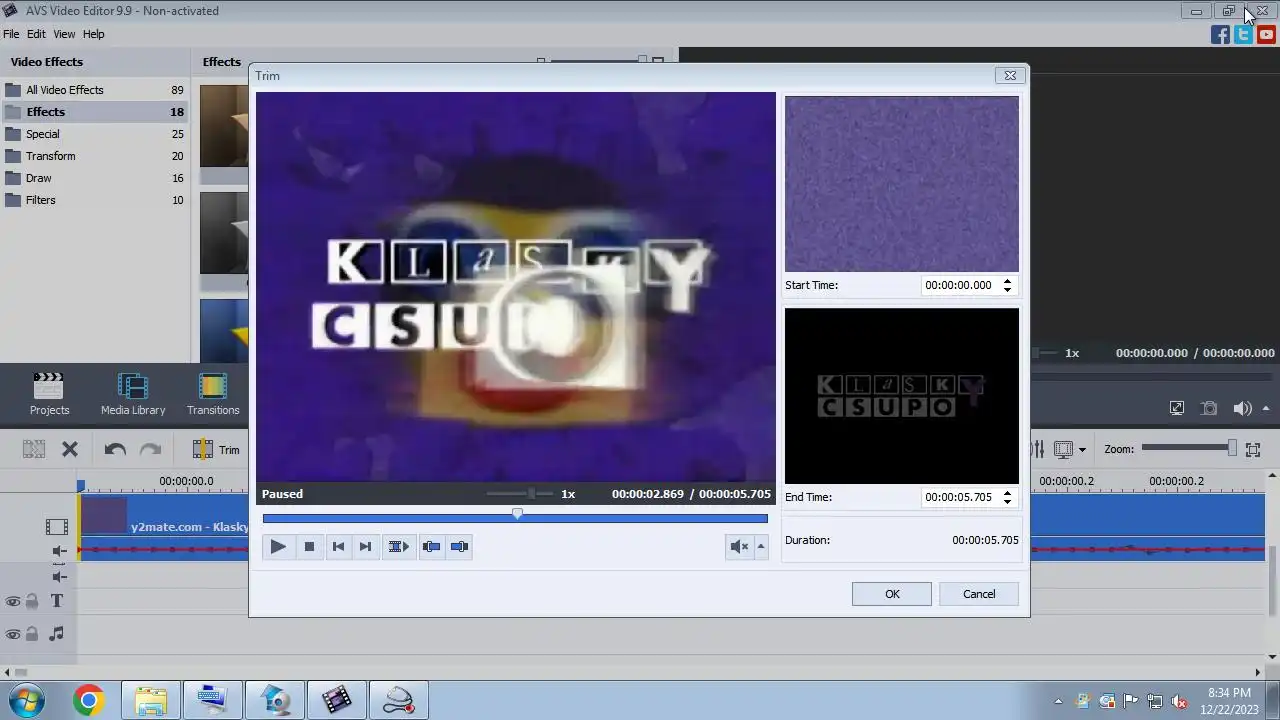The image size is (1280, 720).
Task: Open the Help menu
Action: [93, 34]
